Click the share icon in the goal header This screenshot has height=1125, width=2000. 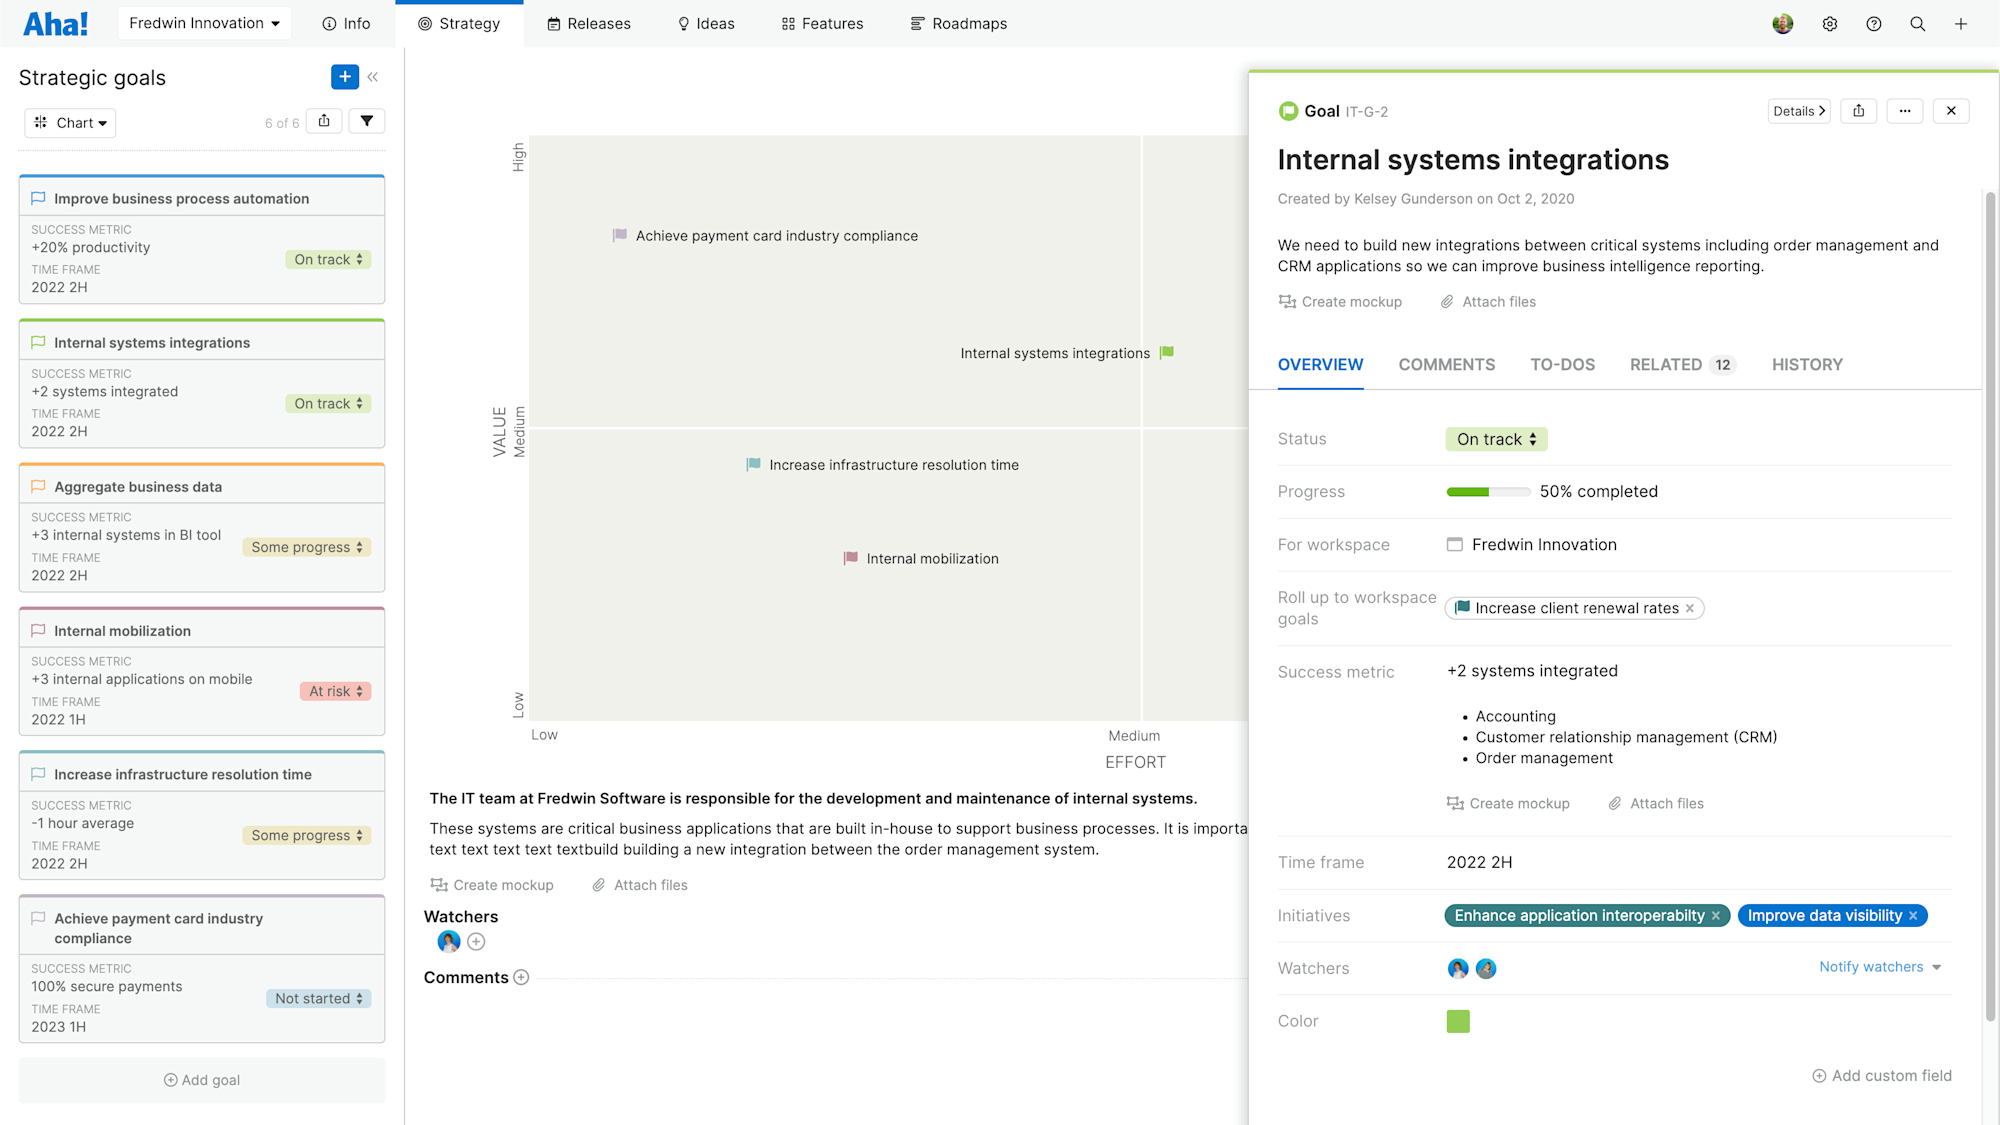[1858, 111]
